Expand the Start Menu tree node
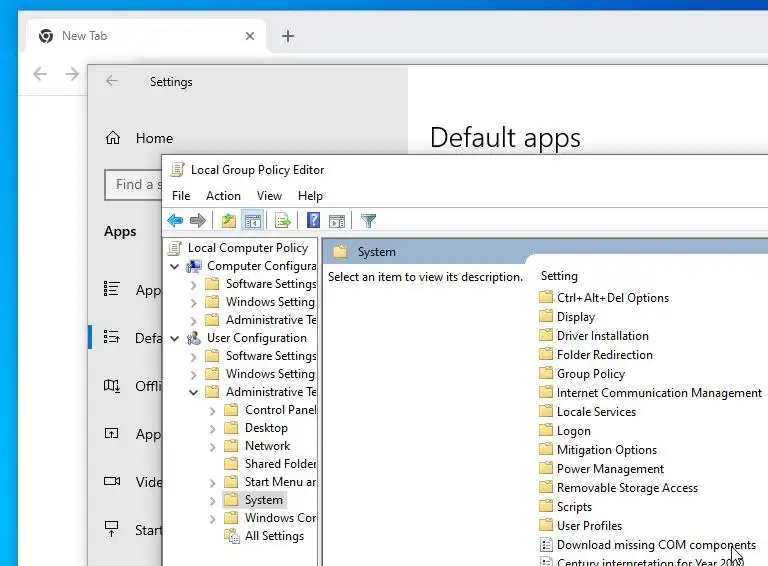The image size is (768, 566). point(213,483)
